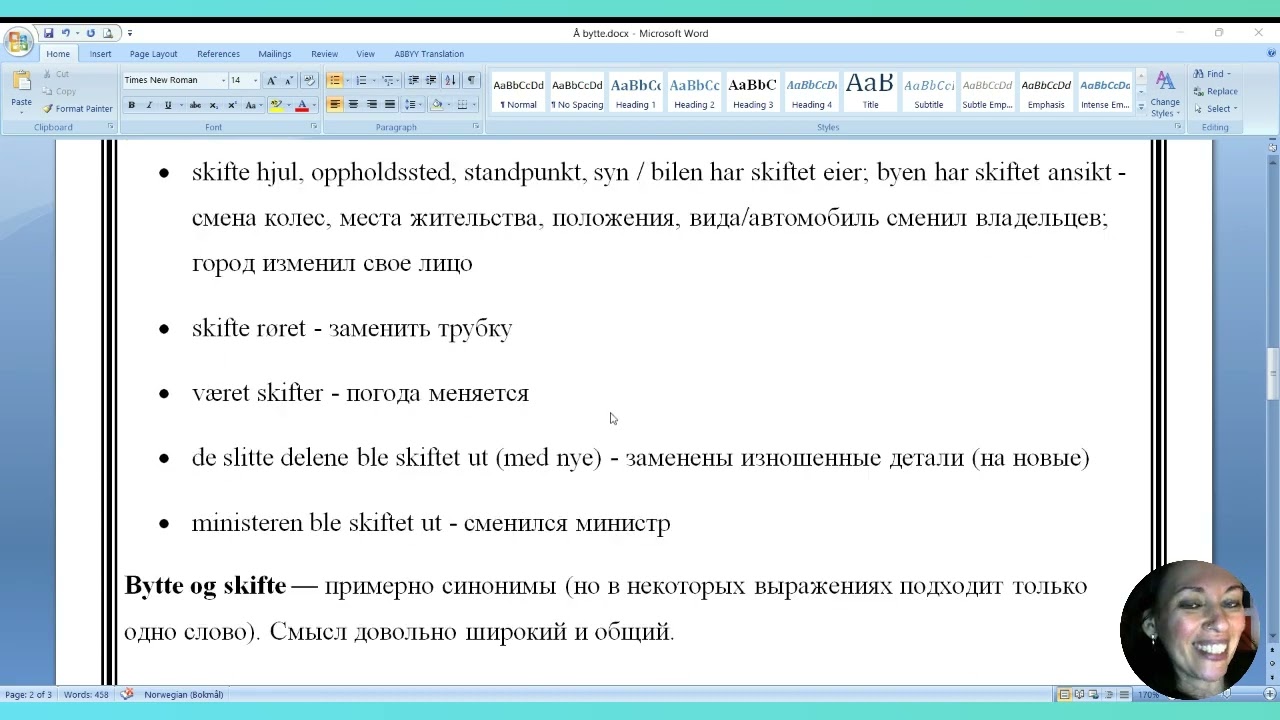Image resolution: width=1280 pixels, height=720 pixels.
Task: Apply the Emphasis style
Action: (1046, 93)
